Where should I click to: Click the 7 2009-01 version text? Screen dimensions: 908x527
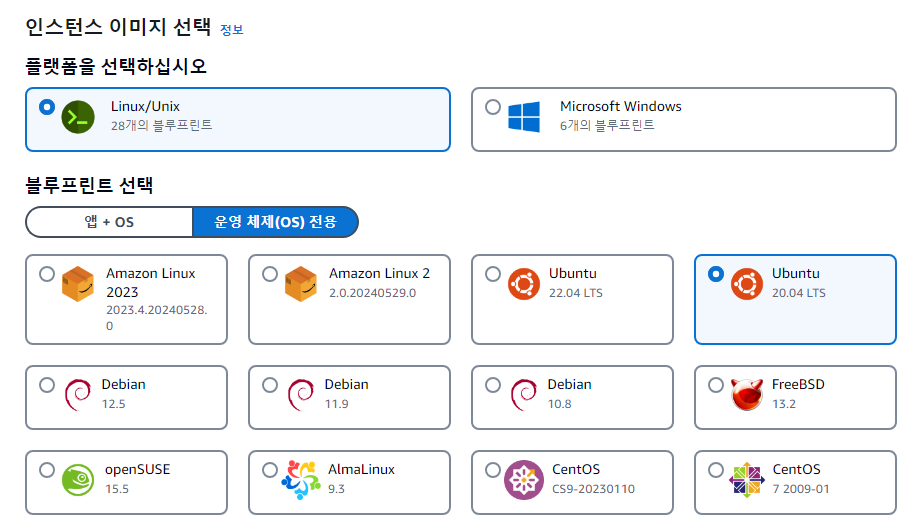(801, 489)
